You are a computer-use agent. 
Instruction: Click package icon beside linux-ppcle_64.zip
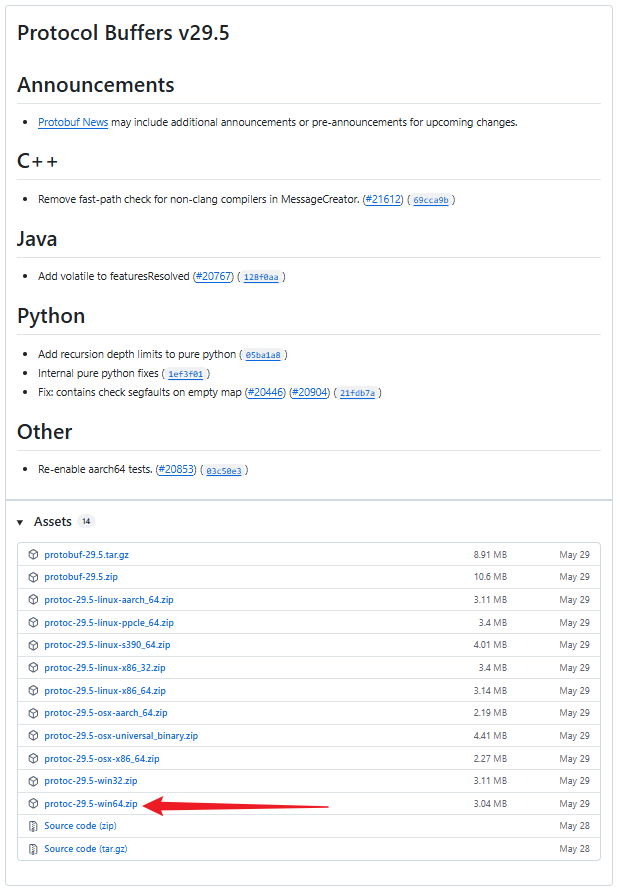33,623
